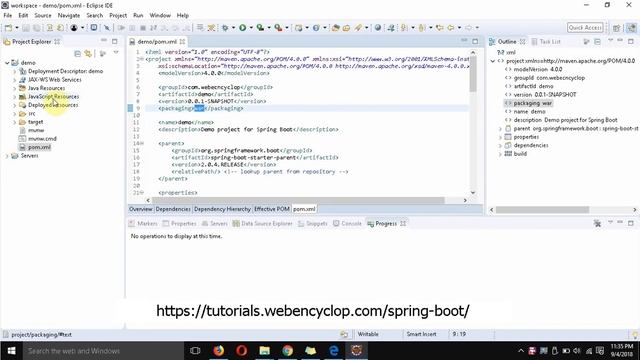
Task: Open the Window menu
Action: 160,15
